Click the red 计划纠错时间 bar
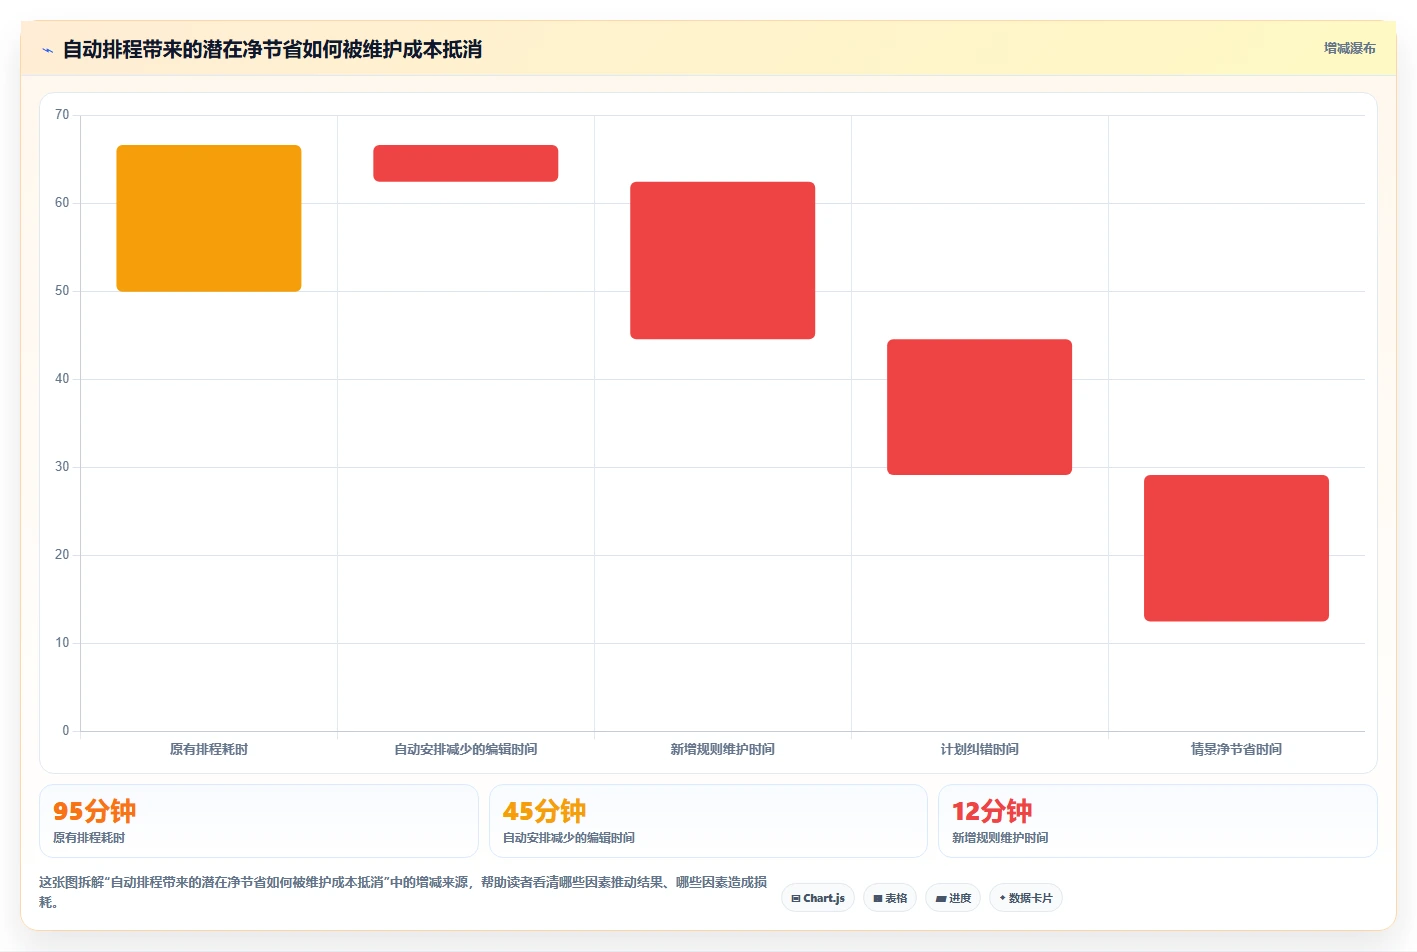This screenshot has height=952, width=1417. click(x=980, y=407)
